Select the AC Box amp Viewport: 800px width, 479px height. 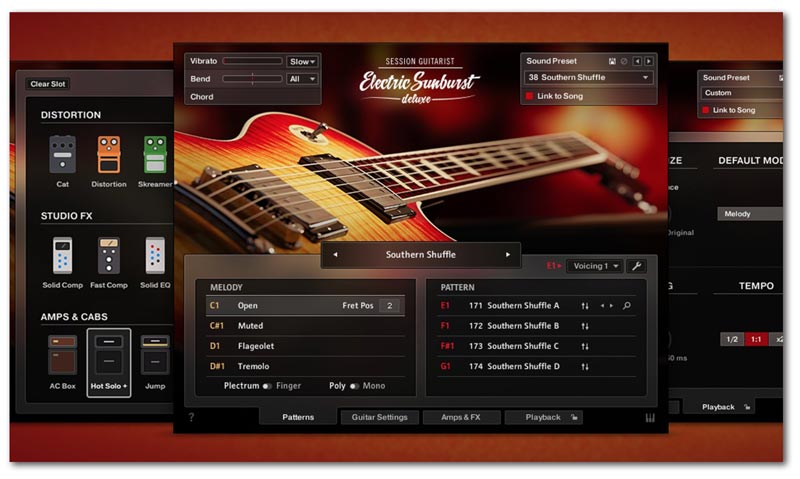click(63, 355)
